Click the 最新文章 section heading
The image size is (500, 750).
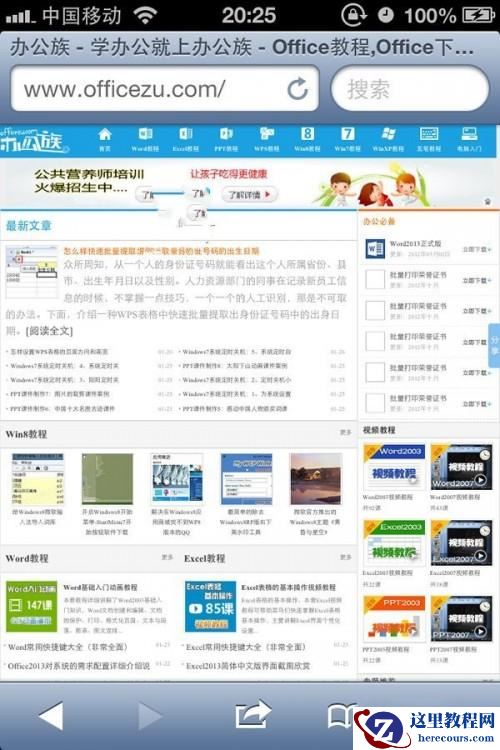[29, 226]
